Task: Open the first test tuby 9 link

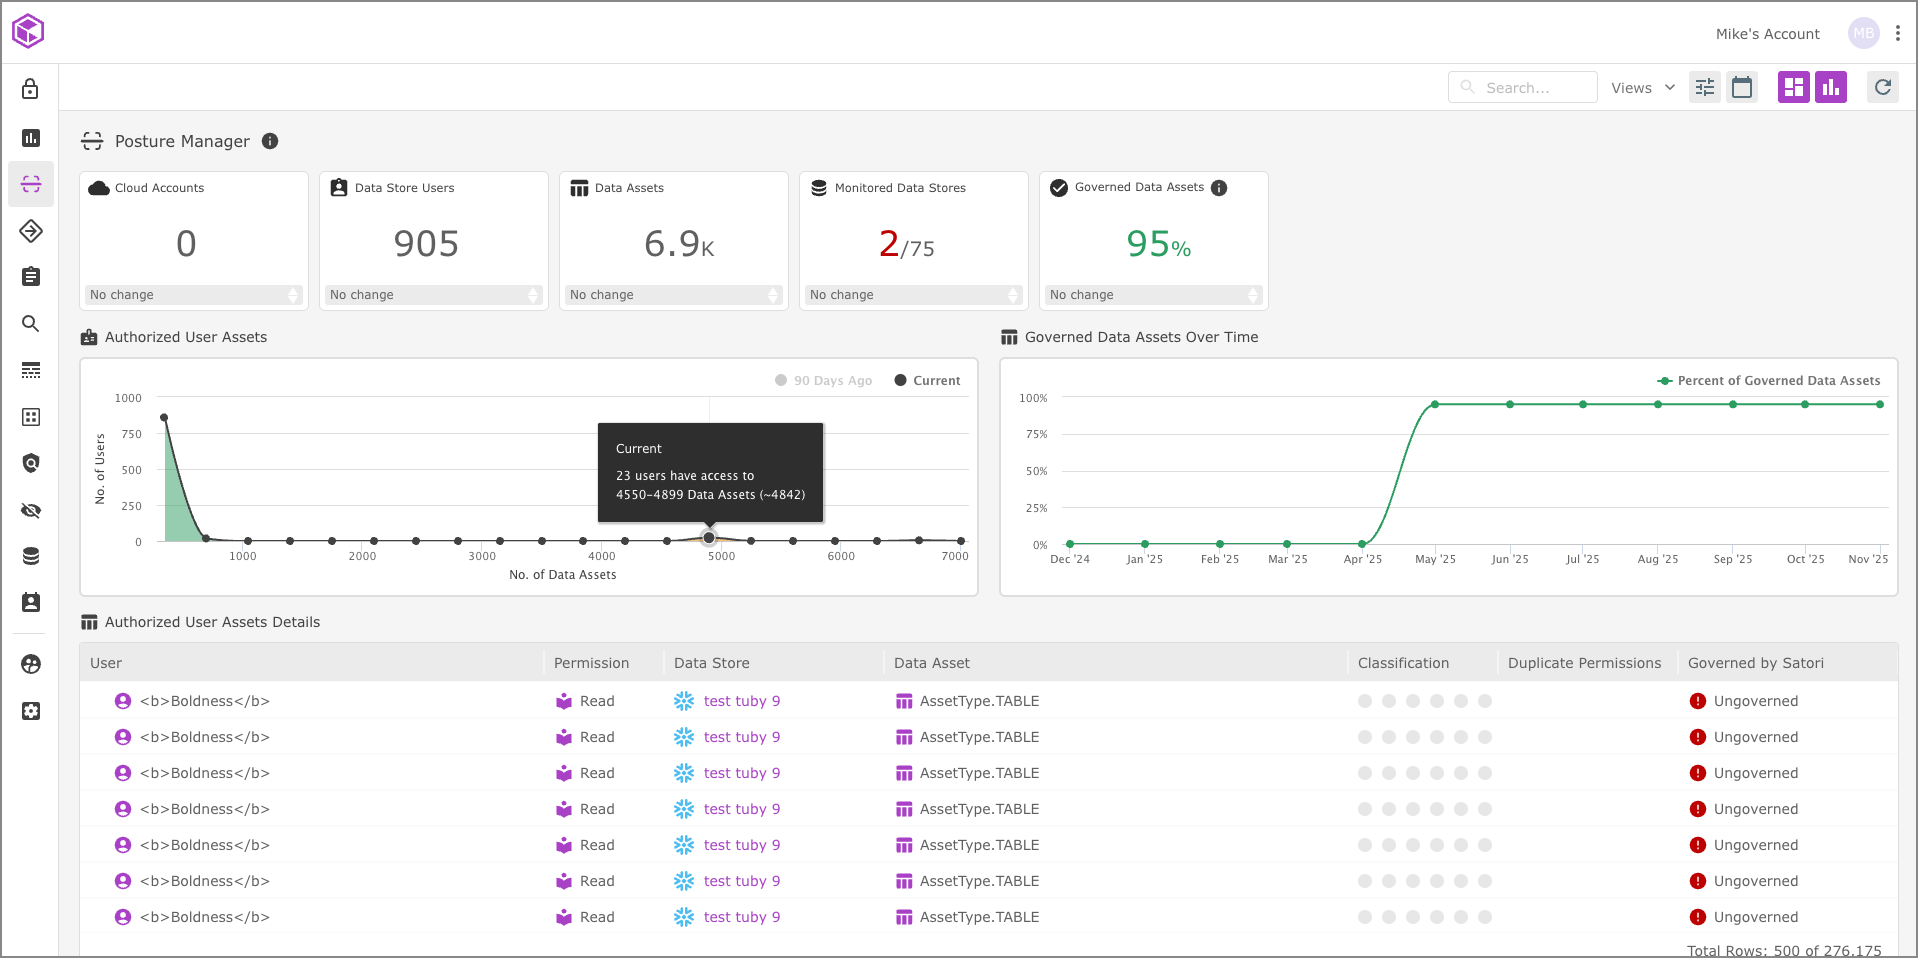Action: (741, 701)
